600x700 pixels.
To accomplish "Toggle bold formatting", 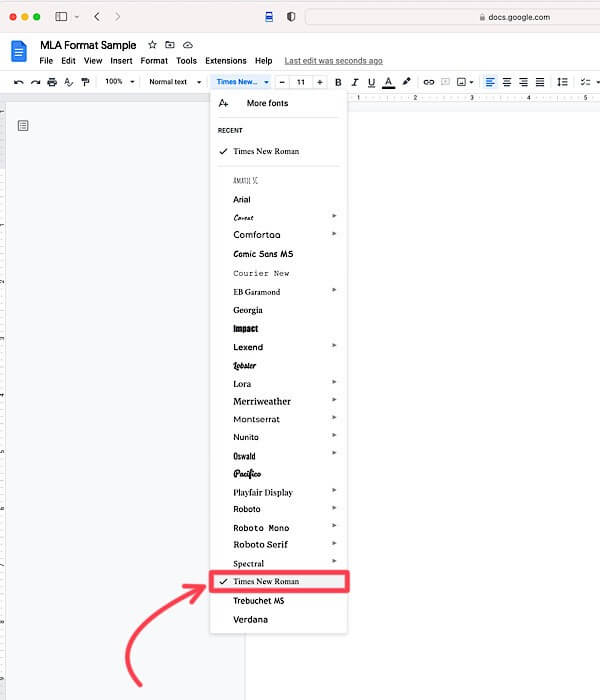I will coord(338,82).
